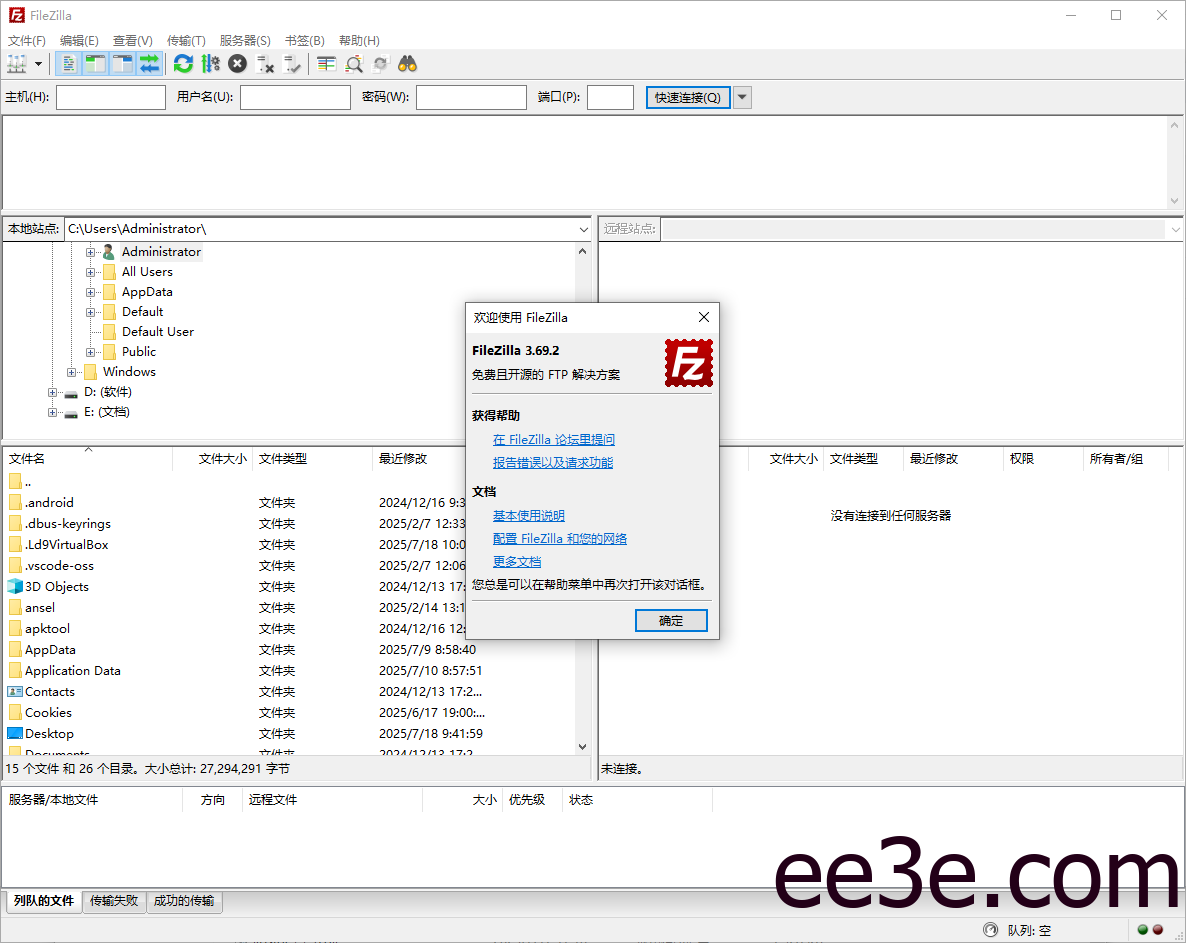Switch to the 成功的传输 tab
This screenshot has width=1186, height=943.
point(184,902)
